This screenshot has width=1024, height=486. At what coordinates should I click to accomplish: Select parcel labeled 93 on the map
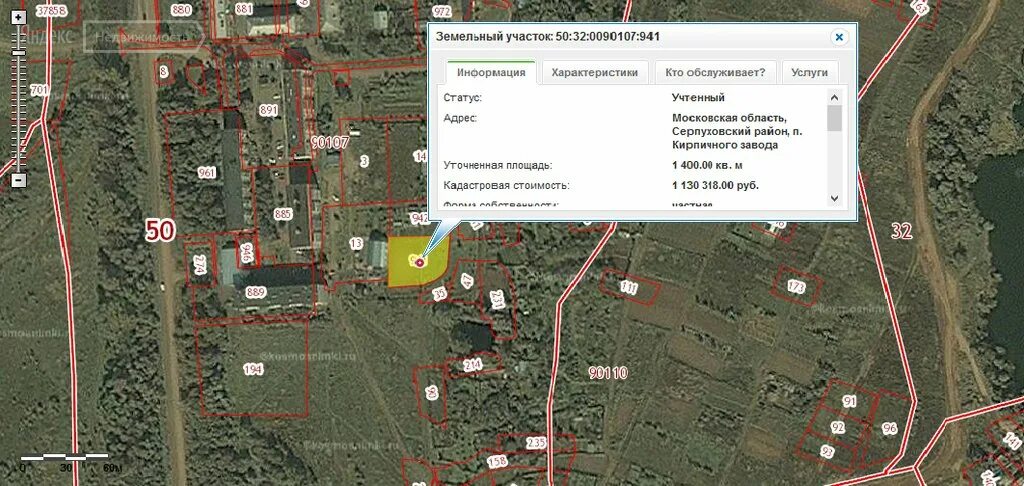tap(827, 452)
